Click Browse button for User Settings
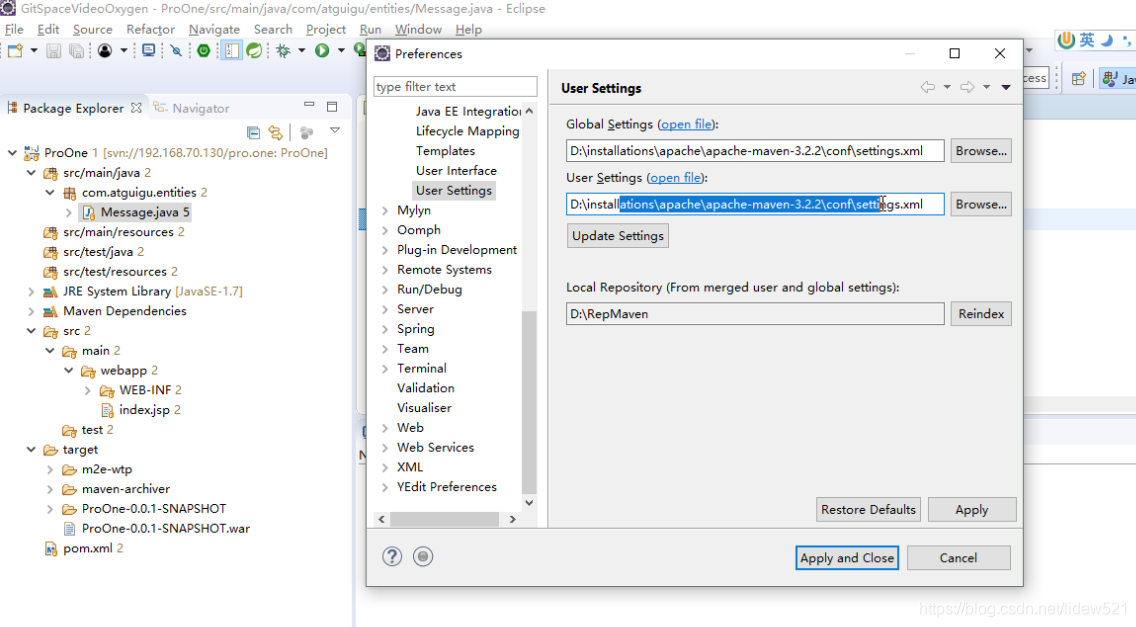1136x627 pixels. pos(981,204)
